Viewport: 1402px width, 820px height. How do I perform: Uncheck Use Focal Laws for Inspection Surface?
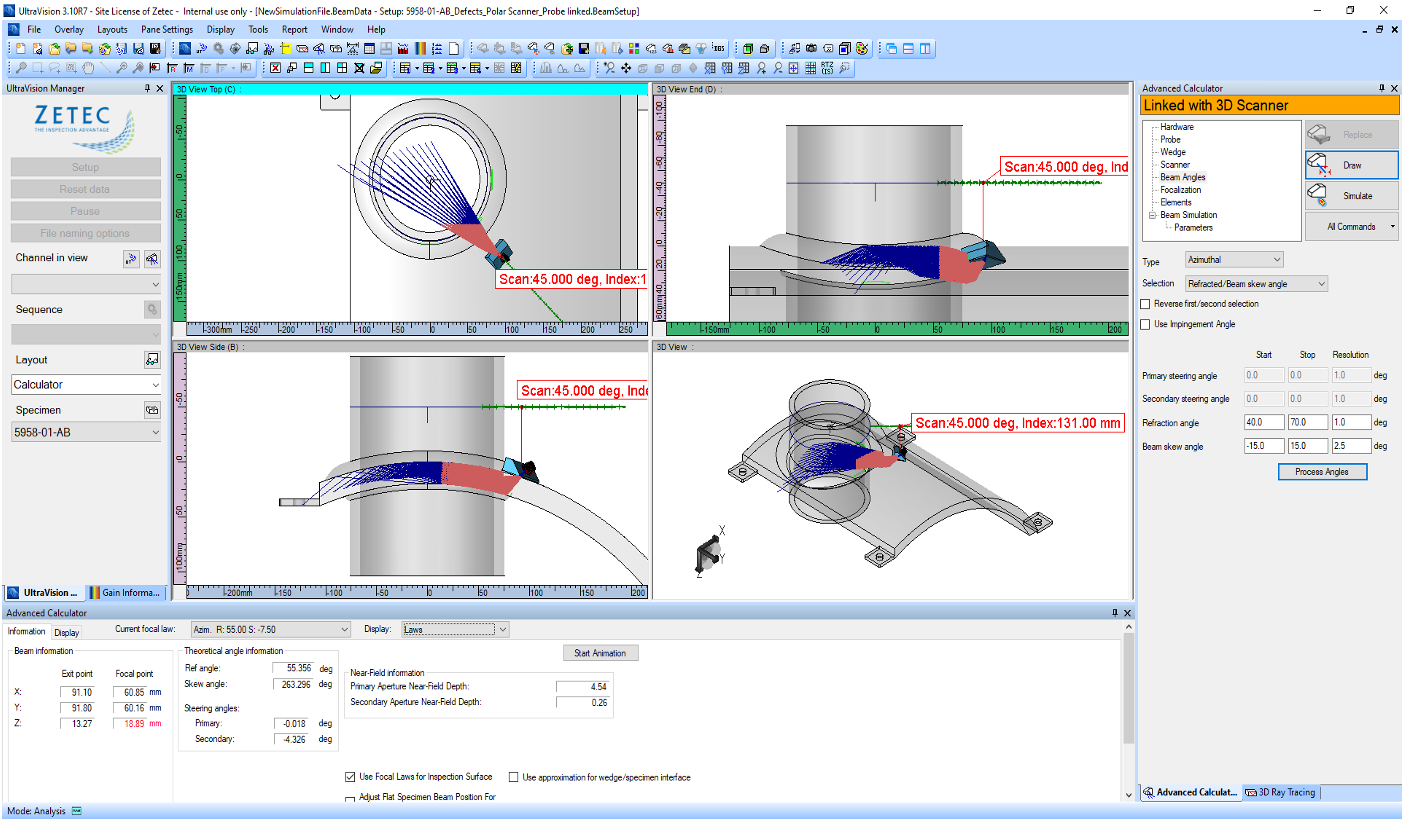[350, 777]
